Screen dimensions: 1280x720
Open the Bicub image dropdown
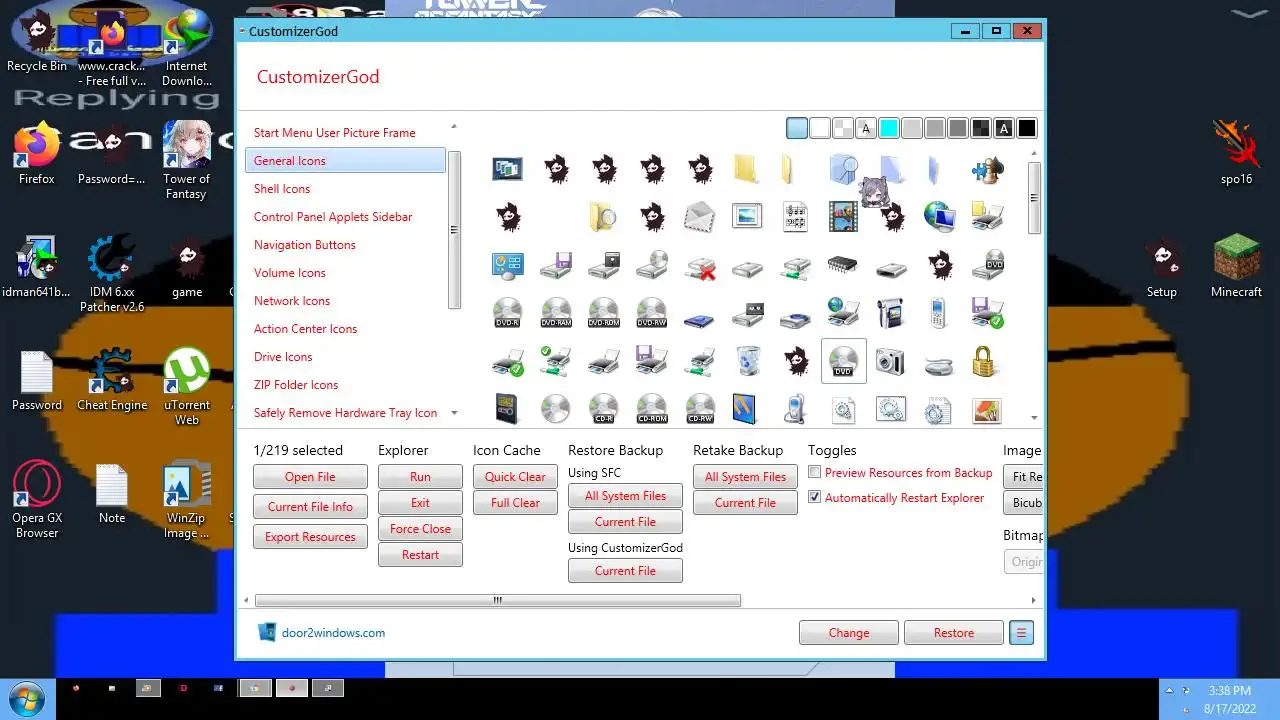point(1024,503)
